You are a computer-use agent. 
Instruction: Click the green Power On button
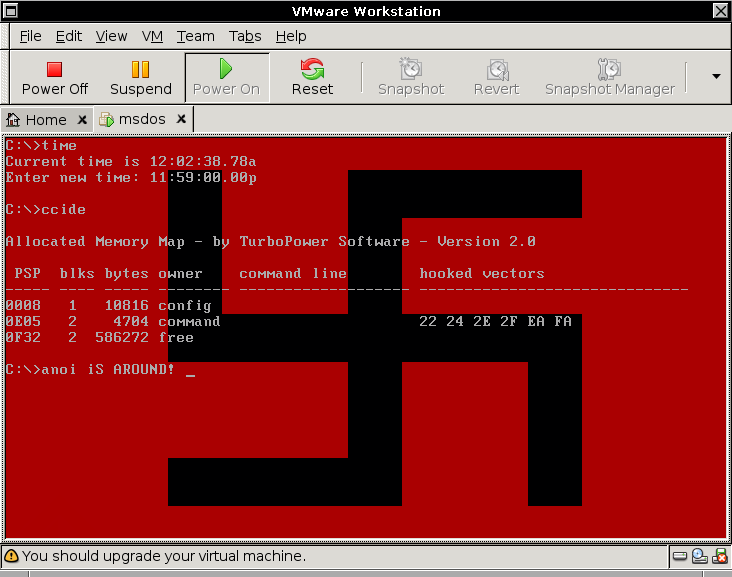point(226,77)
